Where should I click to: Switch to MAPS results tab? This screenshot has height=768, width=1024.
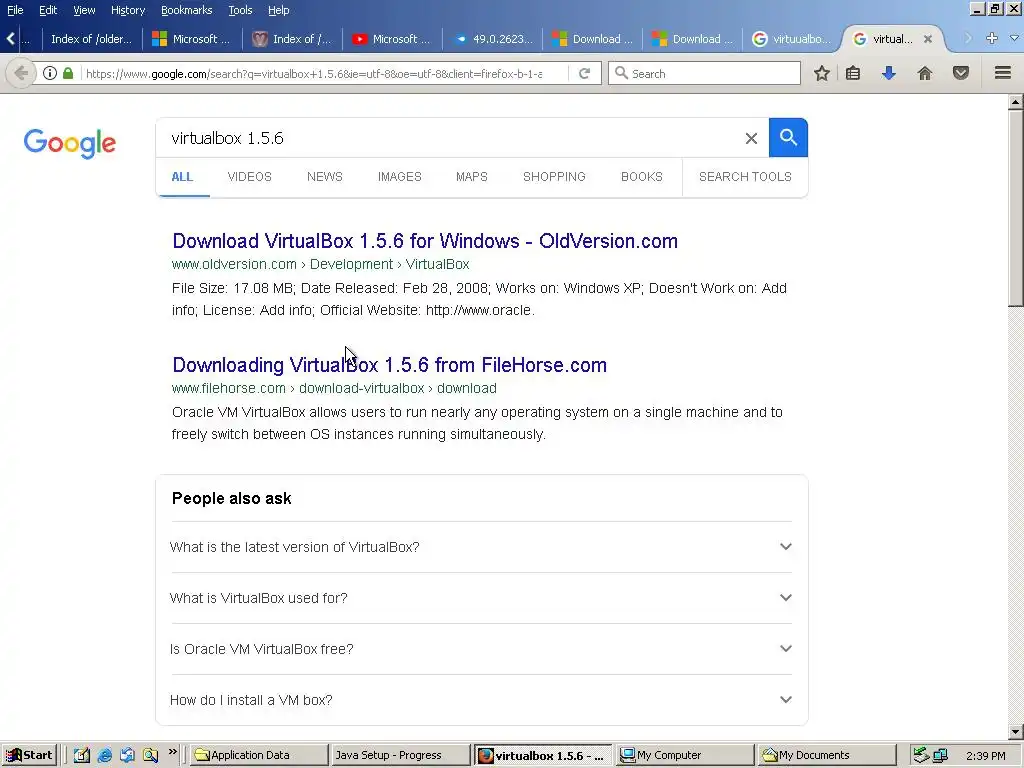click(472, 177)
